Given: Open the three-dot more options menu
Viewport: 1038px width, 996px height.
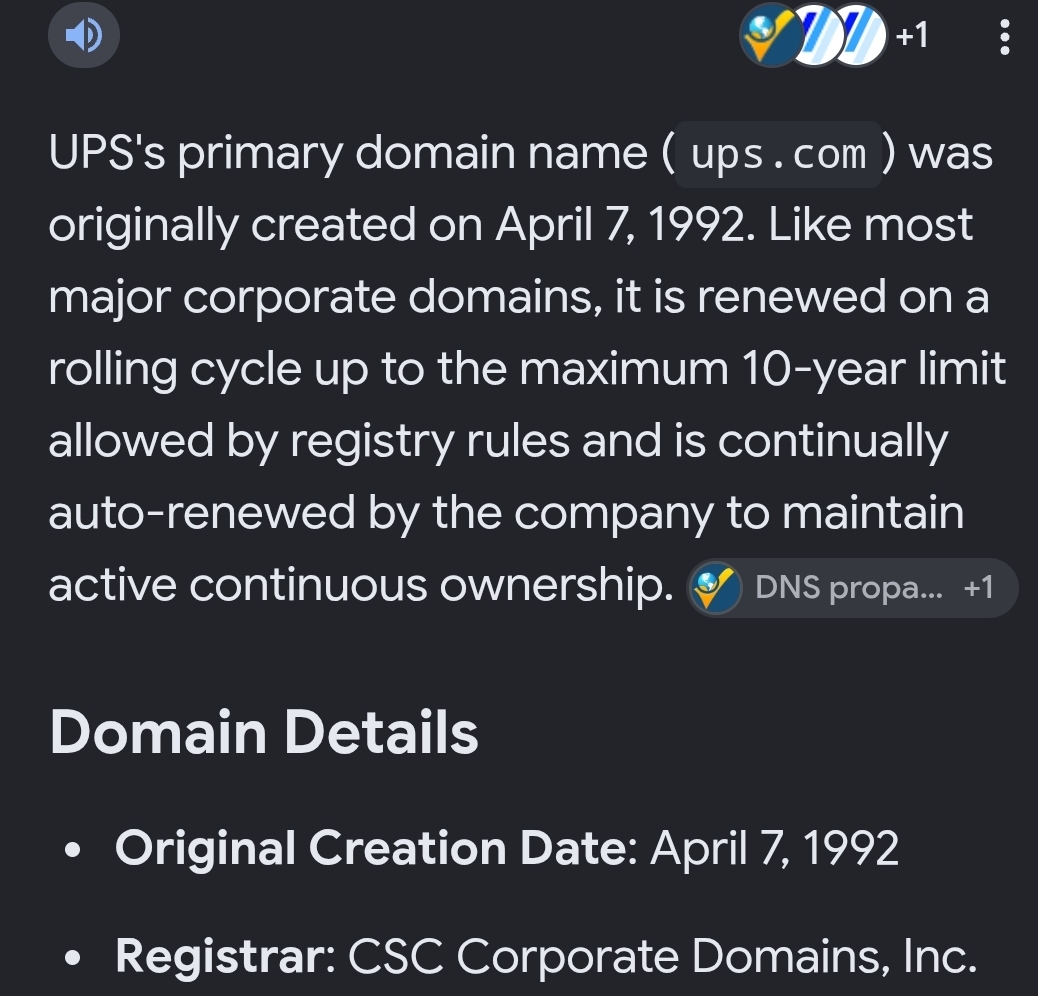Looking at the screenshot, I should [1004, 36].
